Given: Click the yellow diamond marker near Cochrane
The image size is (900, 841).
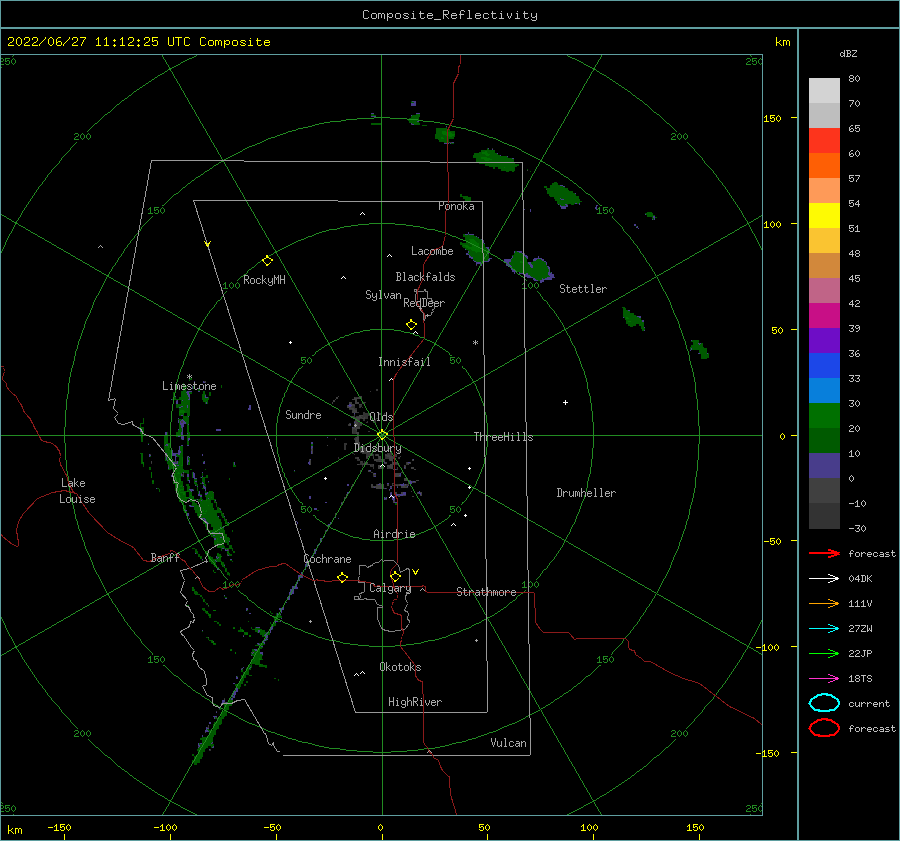Looking at the screenshot, I should click(342, 577).
